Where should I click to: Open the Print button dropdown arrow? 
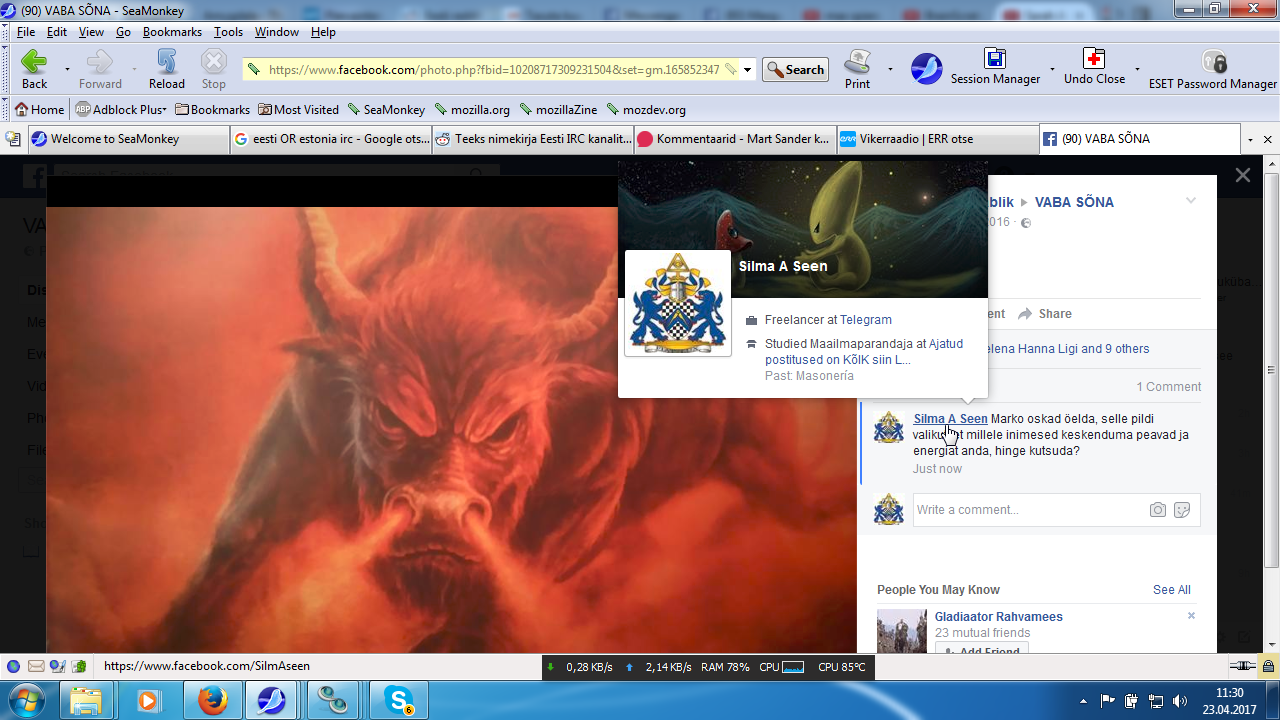(x=889, y=70)
